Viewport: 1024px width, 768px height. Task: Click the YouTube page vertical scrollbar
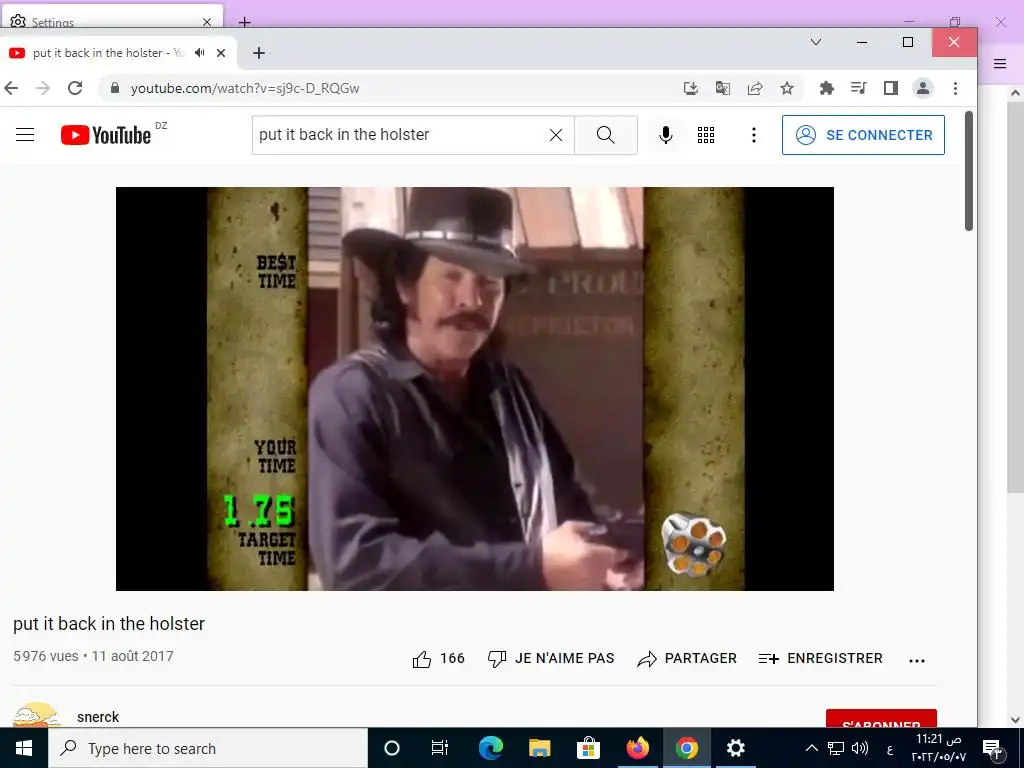click(969, 171)
